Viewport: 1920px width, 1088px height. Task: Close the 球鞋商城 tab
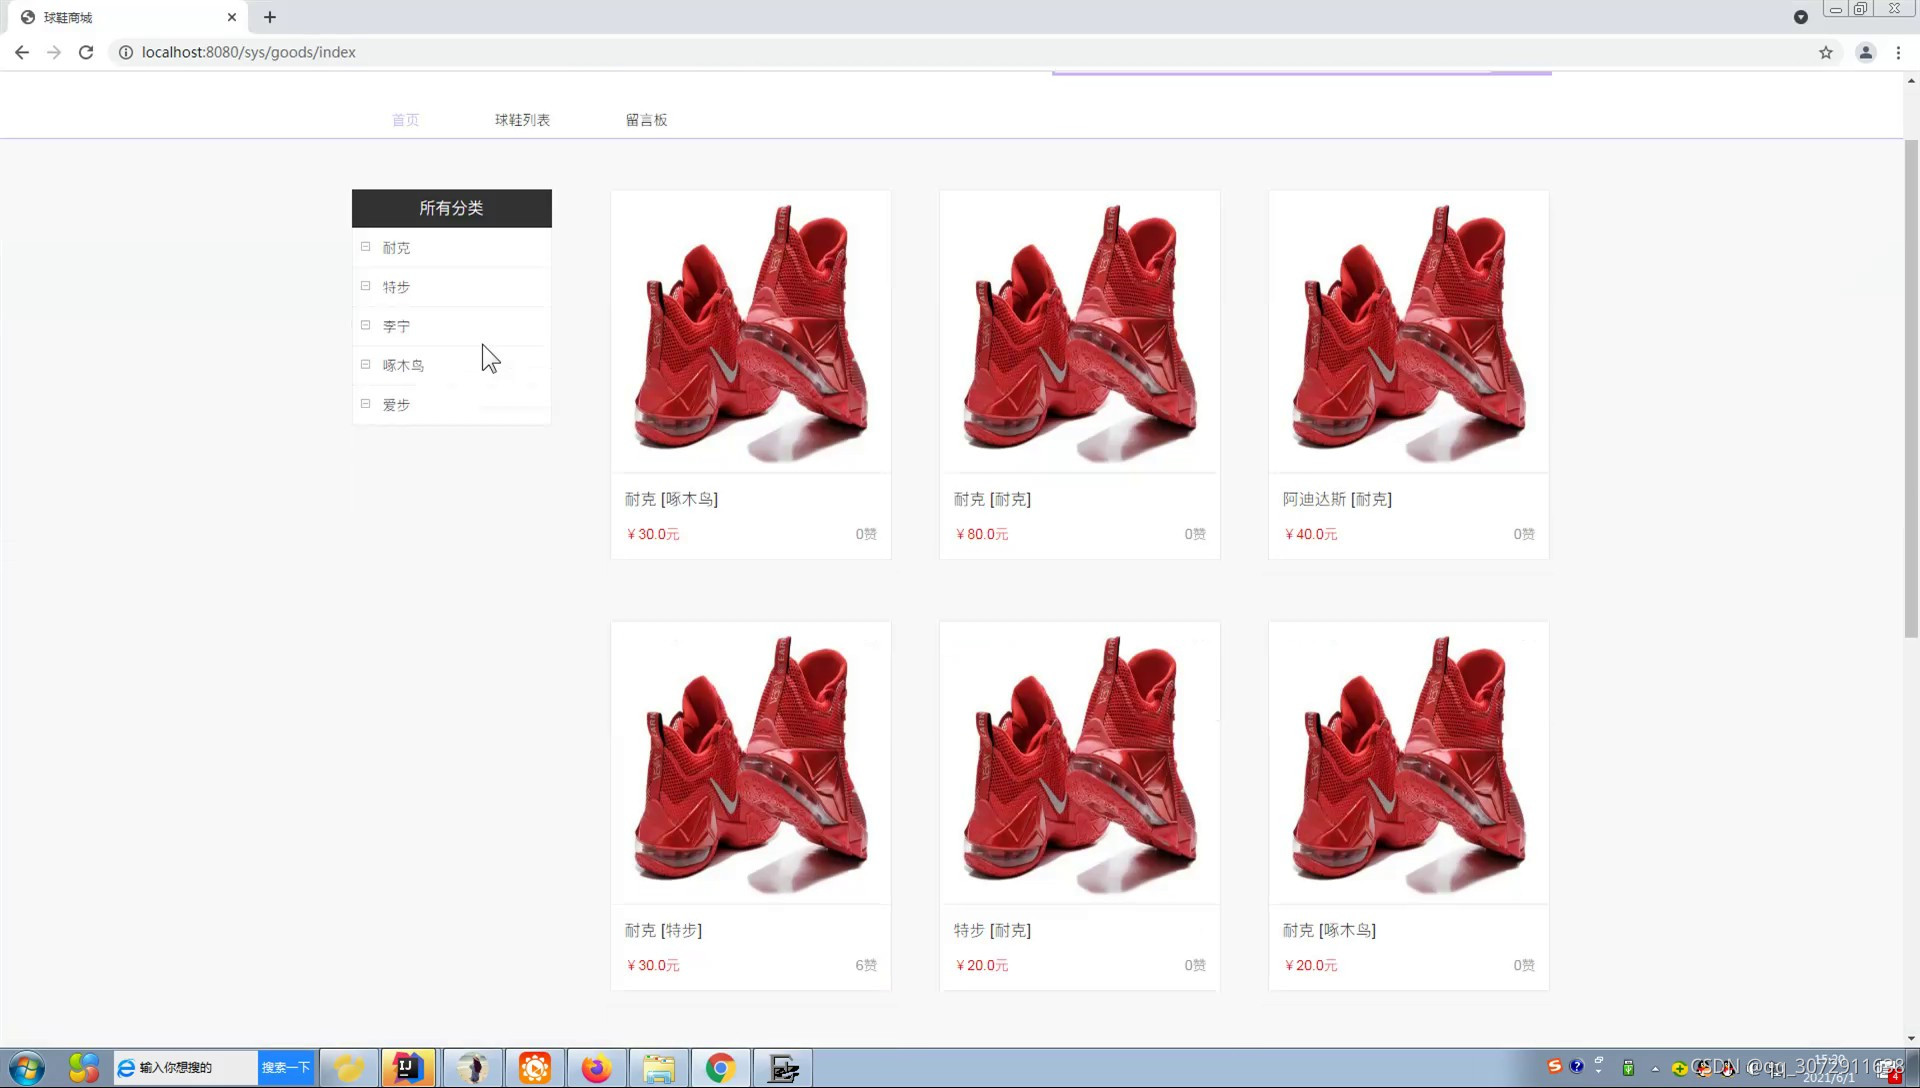[232, 17]
